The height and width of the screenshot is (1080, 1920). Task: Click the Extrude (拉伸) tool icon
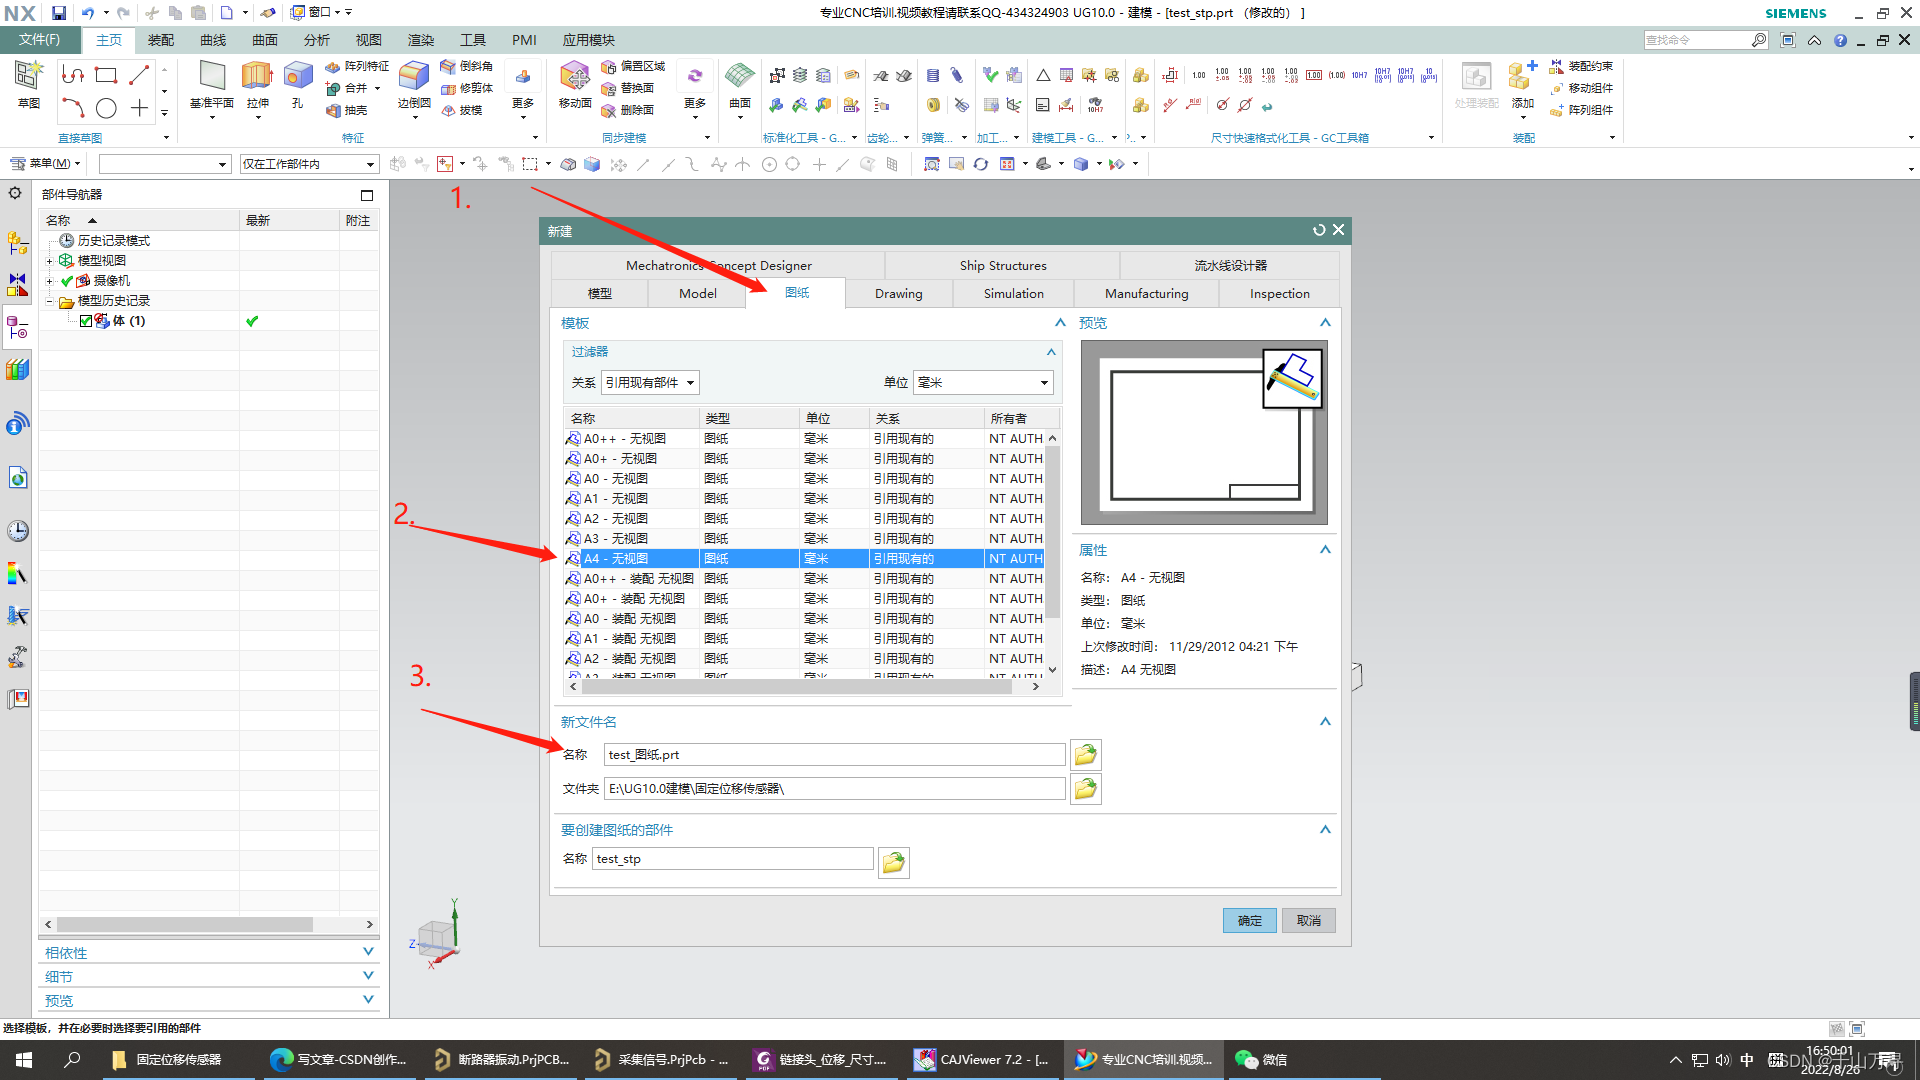click(257, 77)
